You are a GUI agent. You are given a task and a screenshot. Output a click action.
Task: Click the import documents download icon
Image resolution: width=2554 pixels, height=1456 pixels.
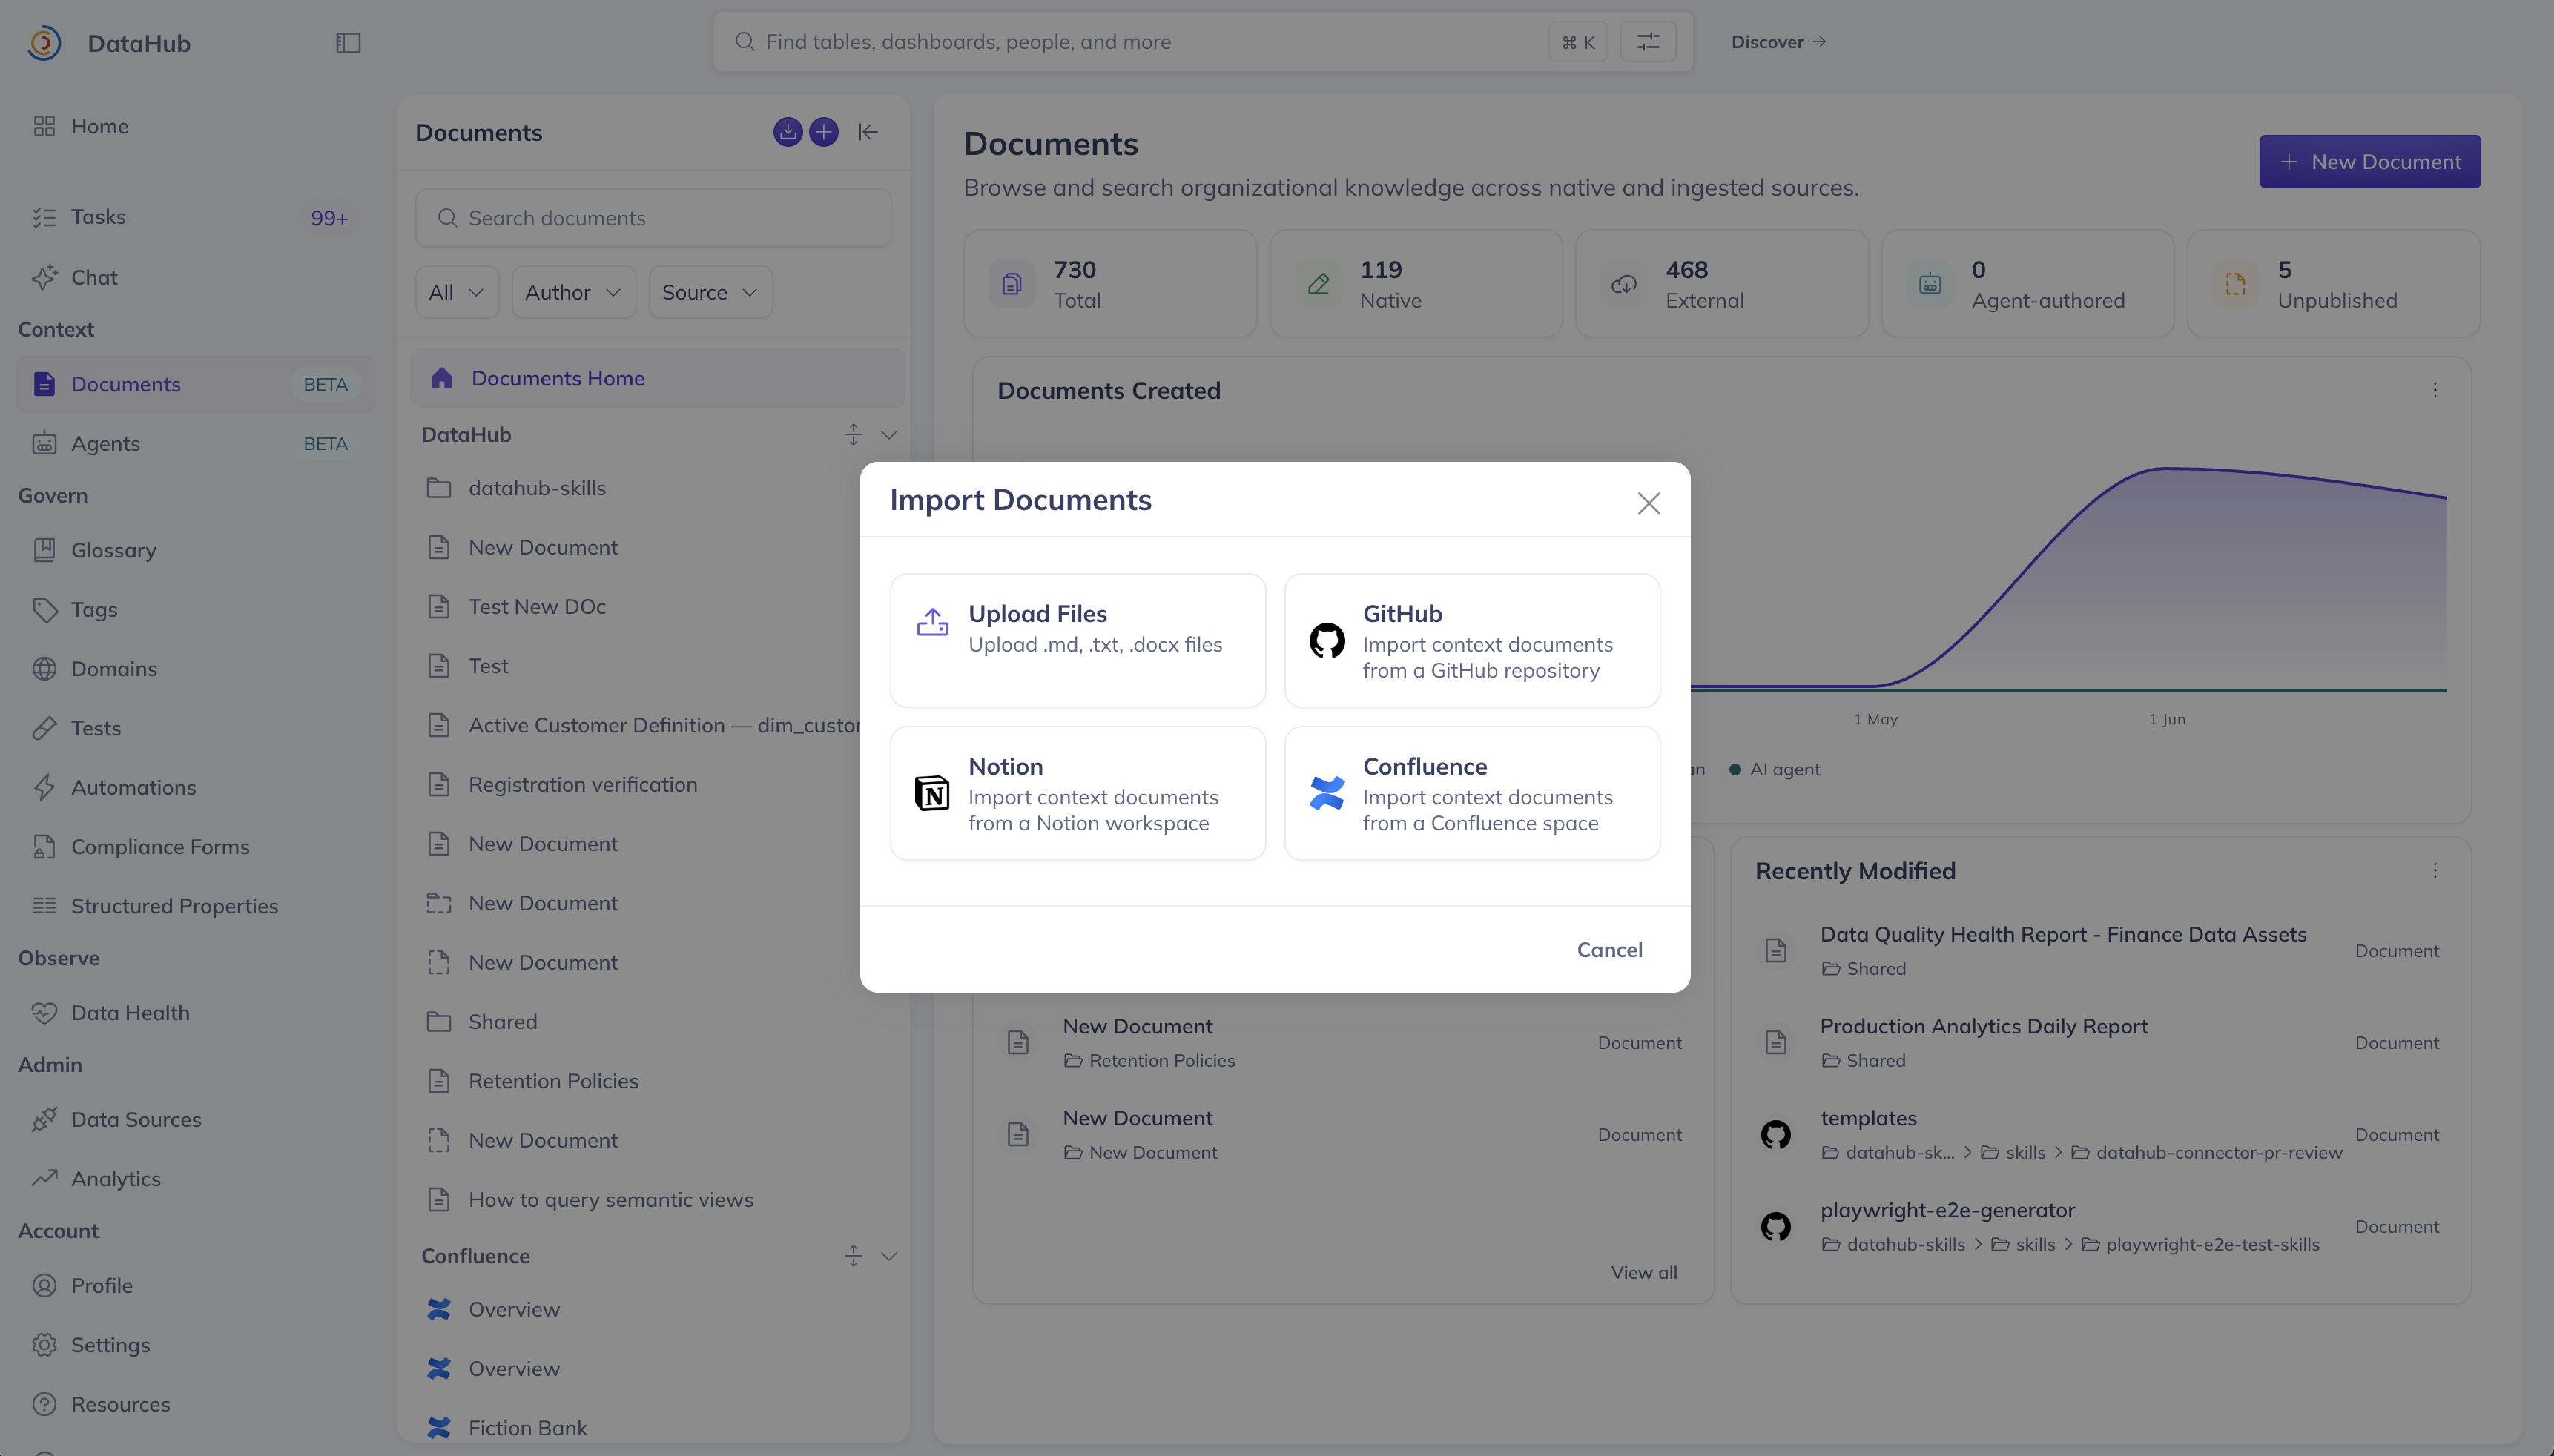coord(788,132)
